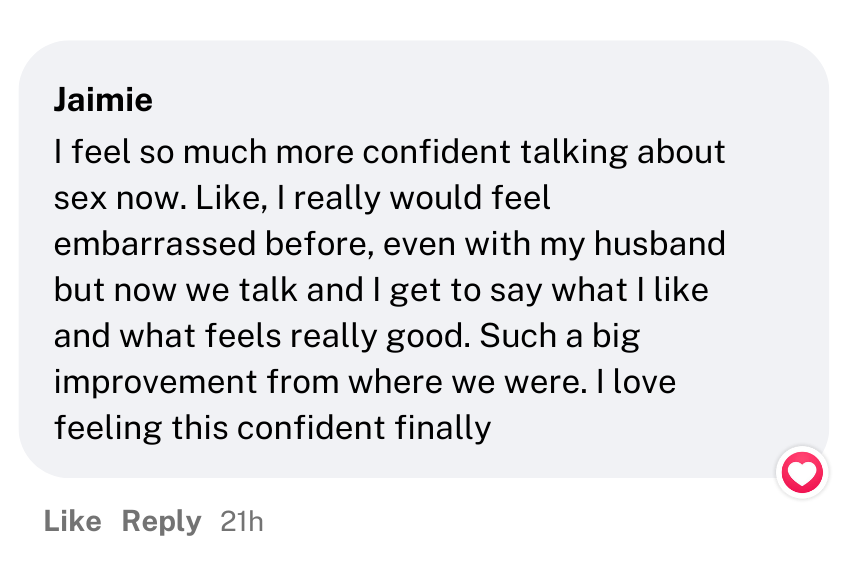Like Jaimie's comment

pos(72,521)
